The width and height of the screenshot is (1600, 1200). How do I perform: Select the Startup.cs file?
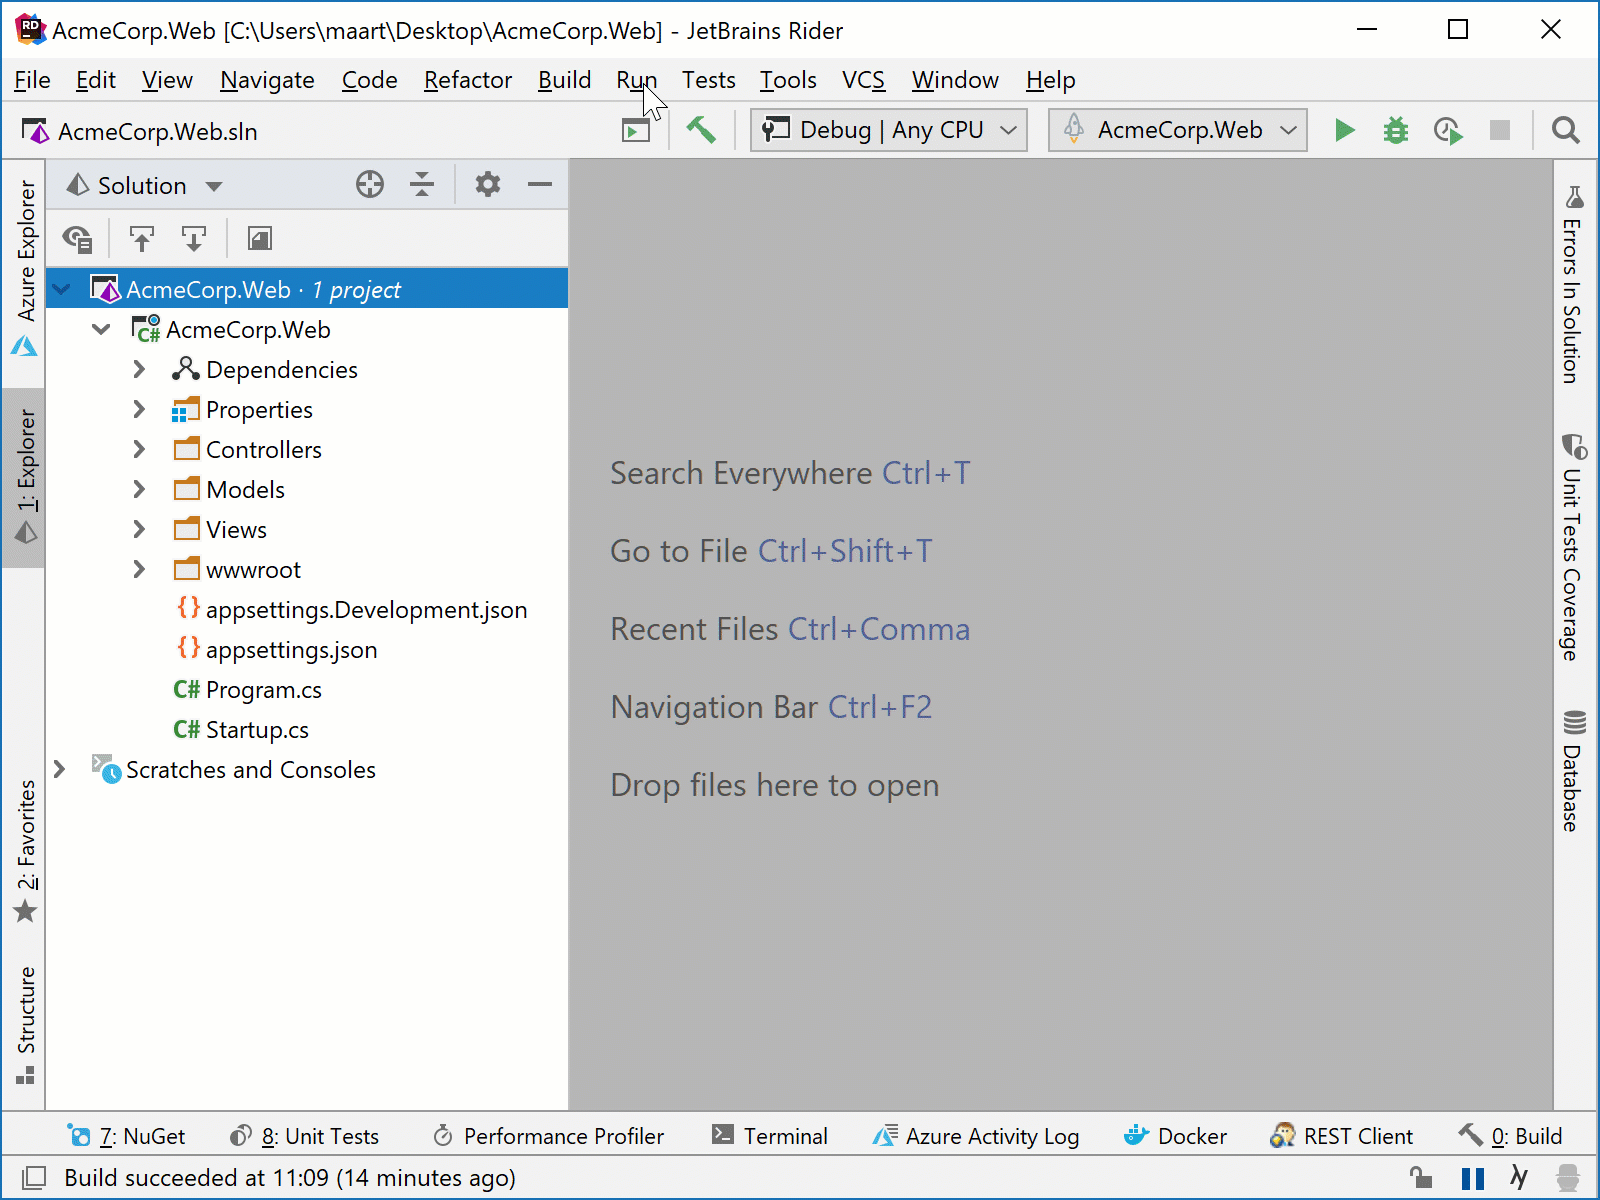256,730
